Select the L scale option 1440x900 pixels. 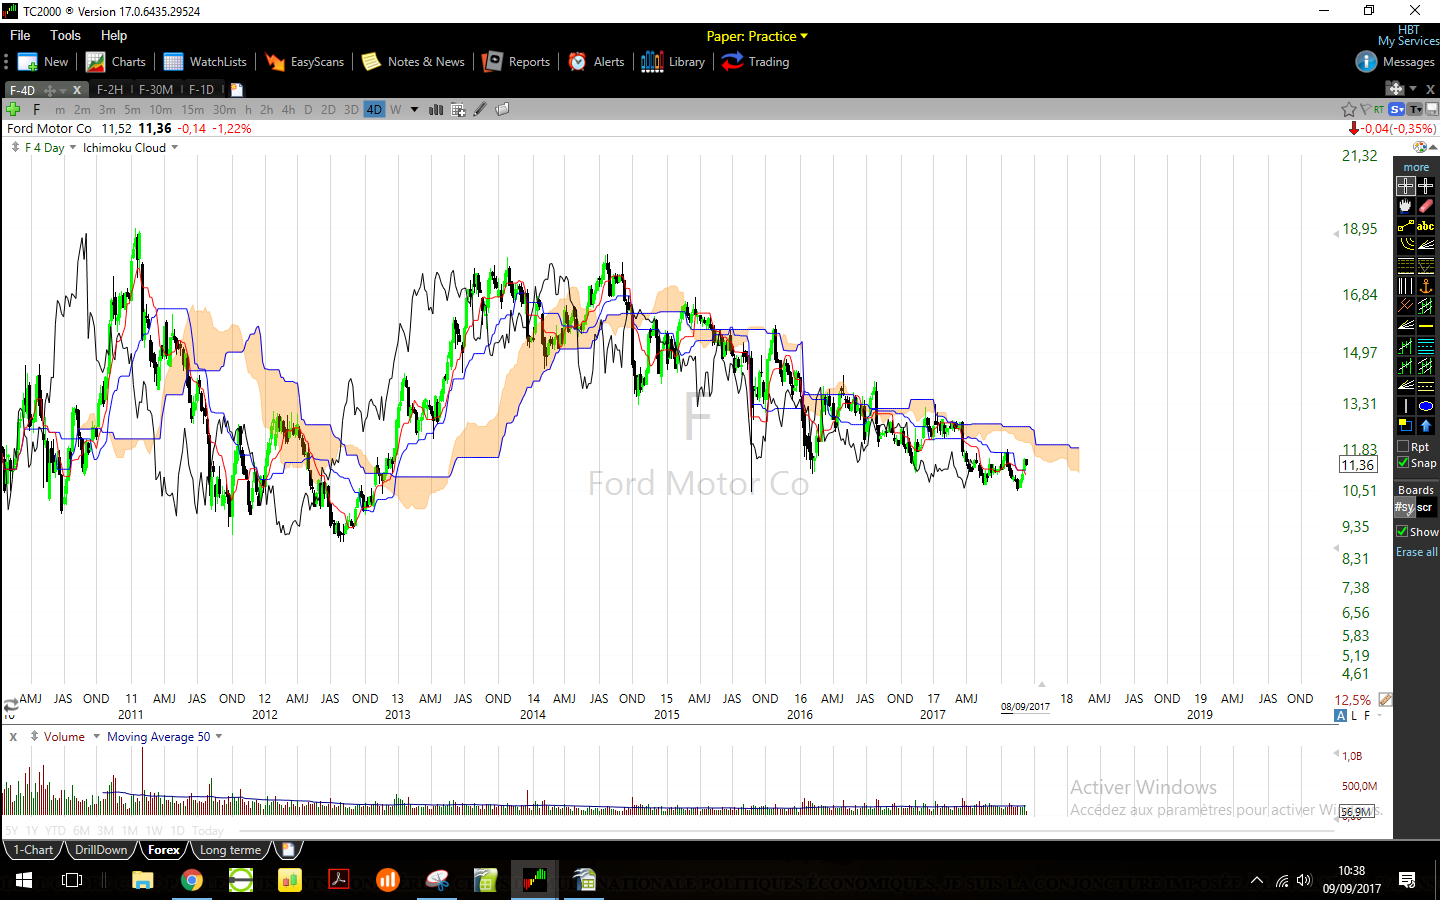(x=1355, y=716)
